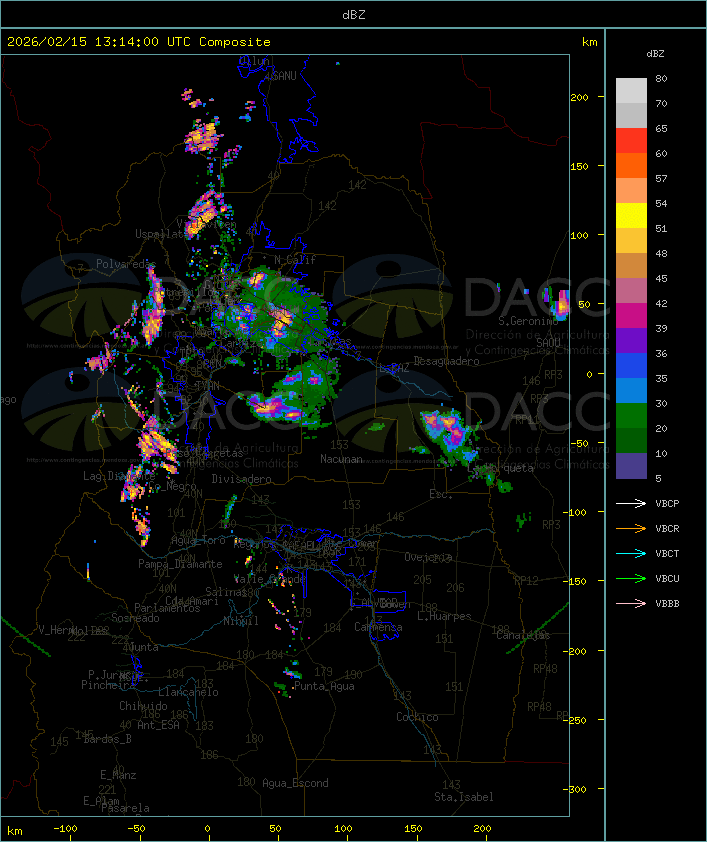This screenshot has height=842, width=707.
Task: Click the Nihuil map label
Action: [241, 621]
